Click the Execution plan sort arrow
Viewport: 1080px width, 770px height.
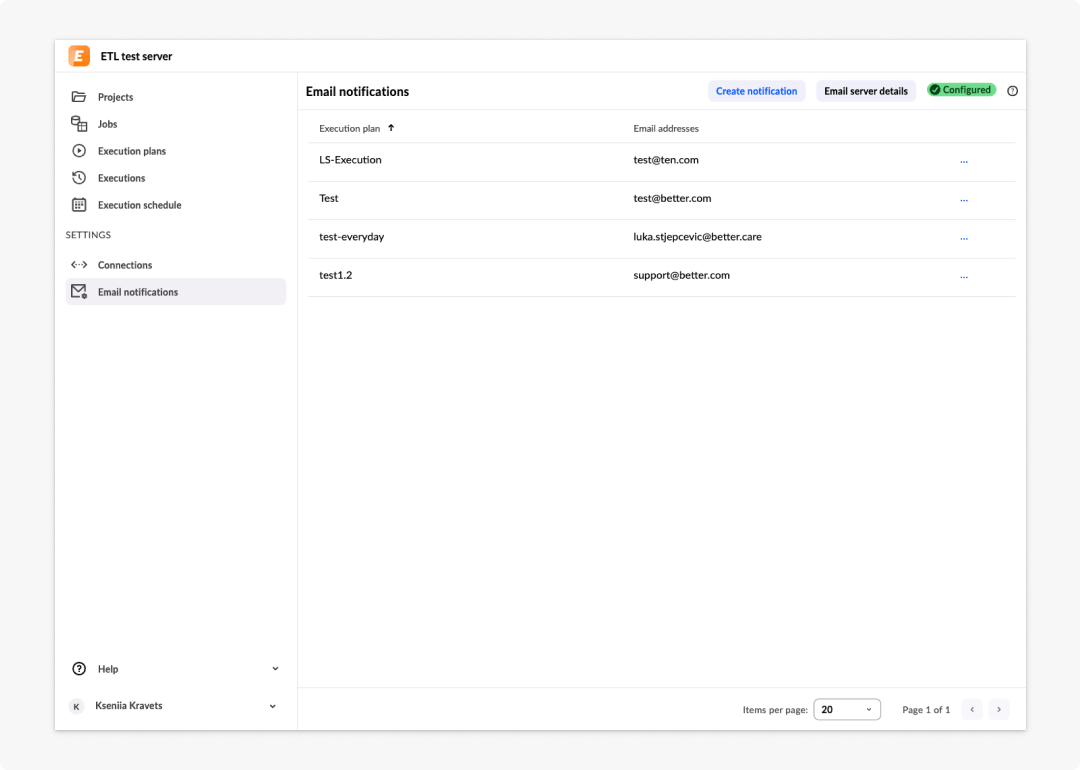pos(391,128)
